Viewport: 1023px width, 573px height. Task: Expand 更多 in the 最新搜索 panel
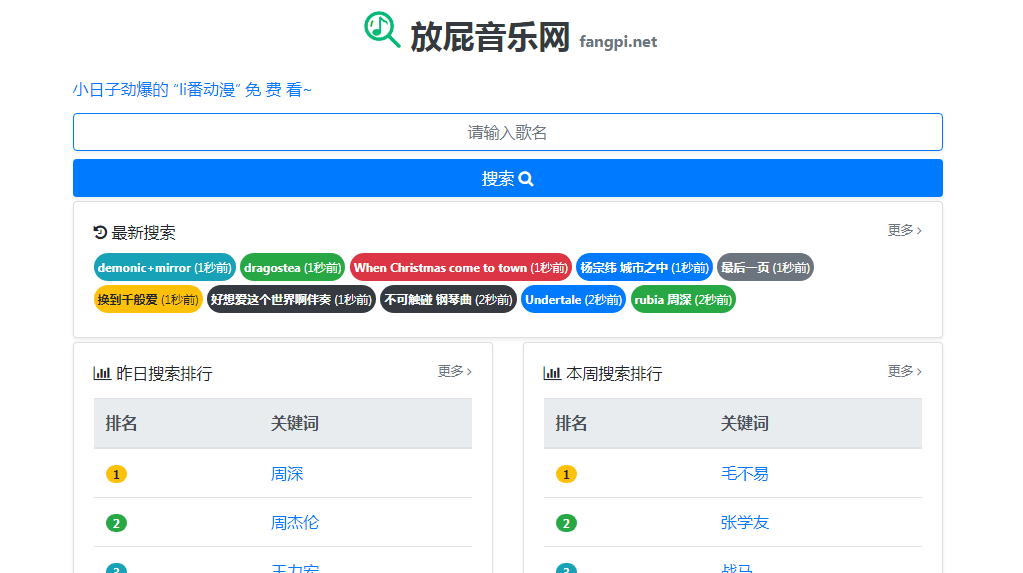pyautogui.click(x=904, y=230)
